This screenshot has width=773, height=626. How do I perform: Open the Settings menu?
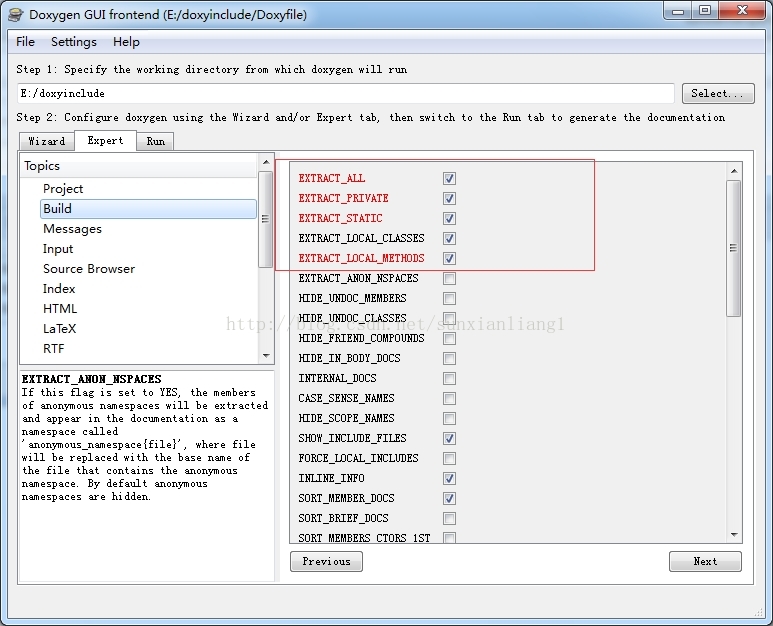[x=74, y=42]
